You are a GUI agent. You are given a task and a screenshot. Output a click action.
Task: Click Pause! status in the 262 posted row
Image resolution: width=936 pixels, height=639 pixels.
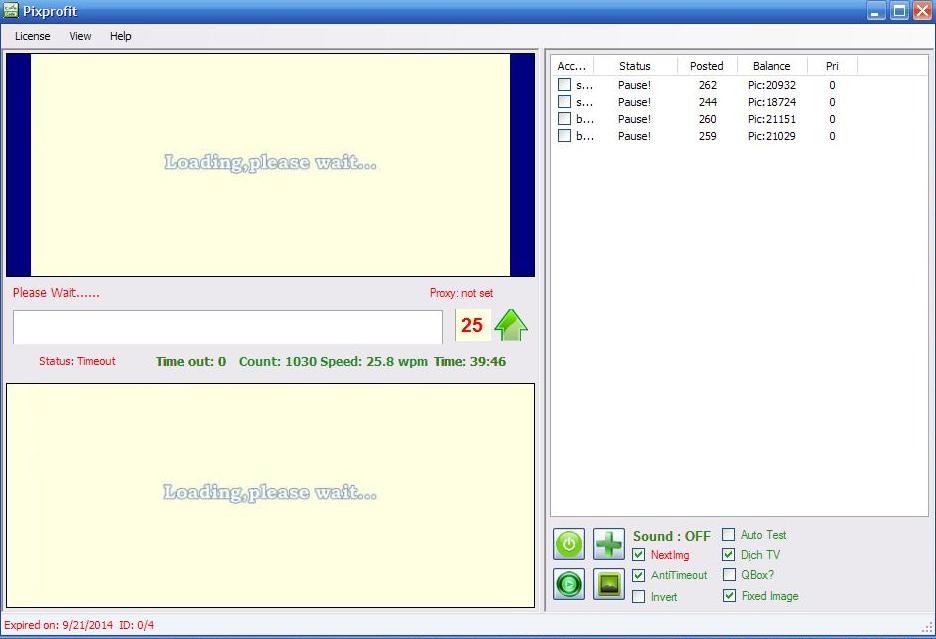[635, 85]
